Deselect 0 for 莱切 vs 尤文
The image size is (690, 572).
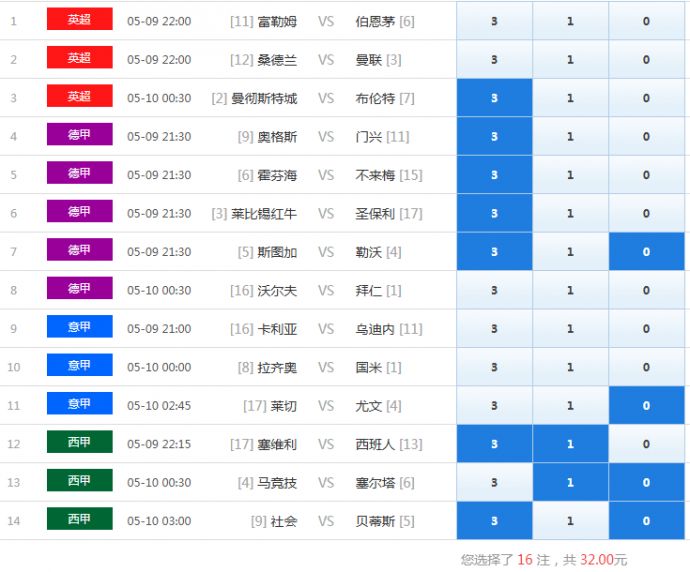pos(646,405)
